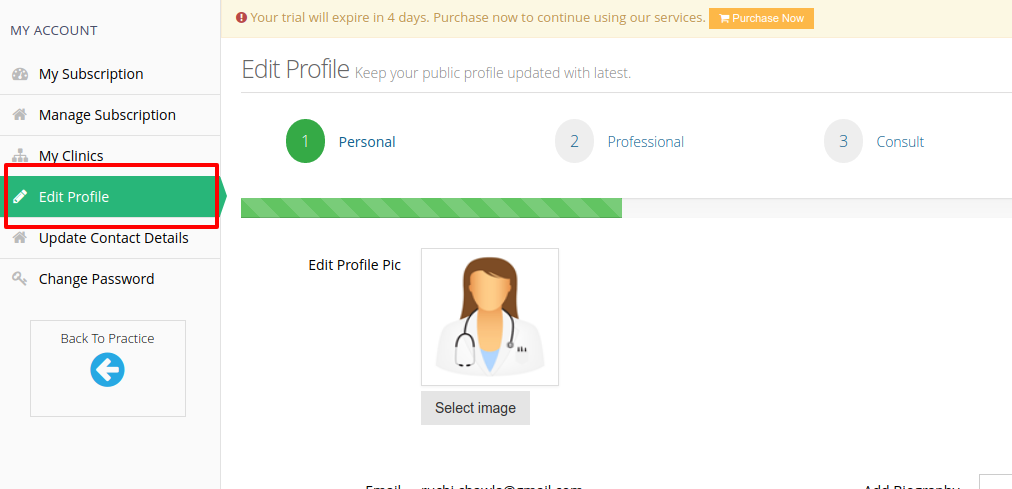Screen dimensions: 1012x489
Task: Click the key icon beside Change Password
Action: (x=20, y=279)
